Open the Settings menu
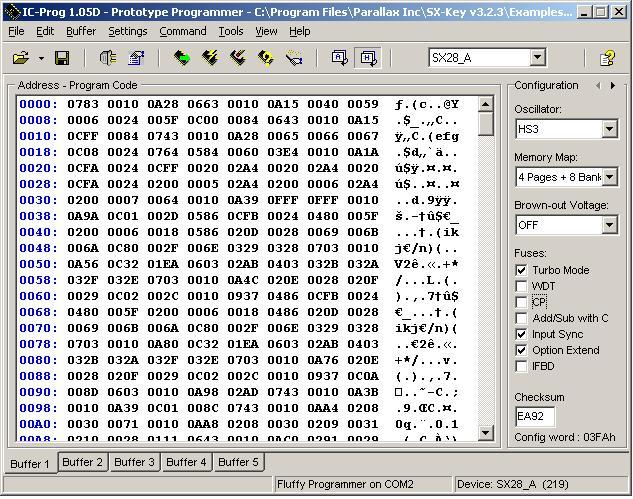The image size is (633, 499). point(128,31)
